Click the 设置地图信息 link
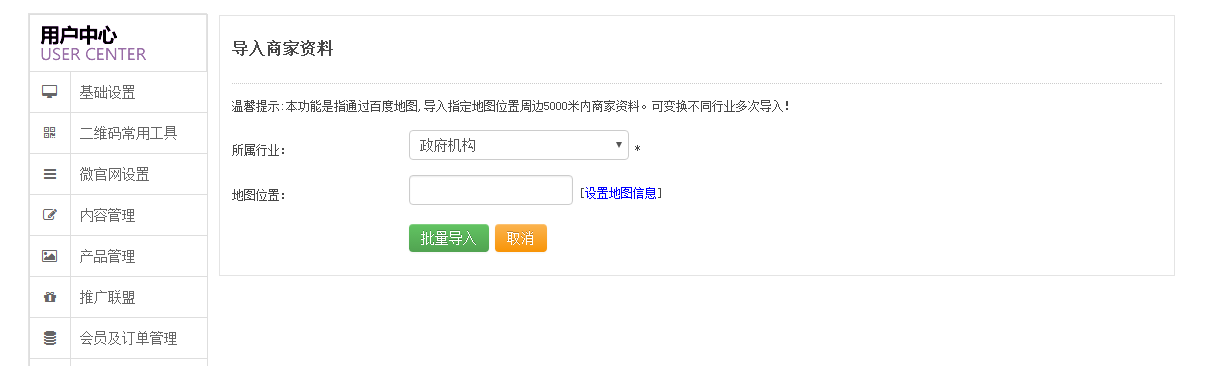 click(621, 193)
